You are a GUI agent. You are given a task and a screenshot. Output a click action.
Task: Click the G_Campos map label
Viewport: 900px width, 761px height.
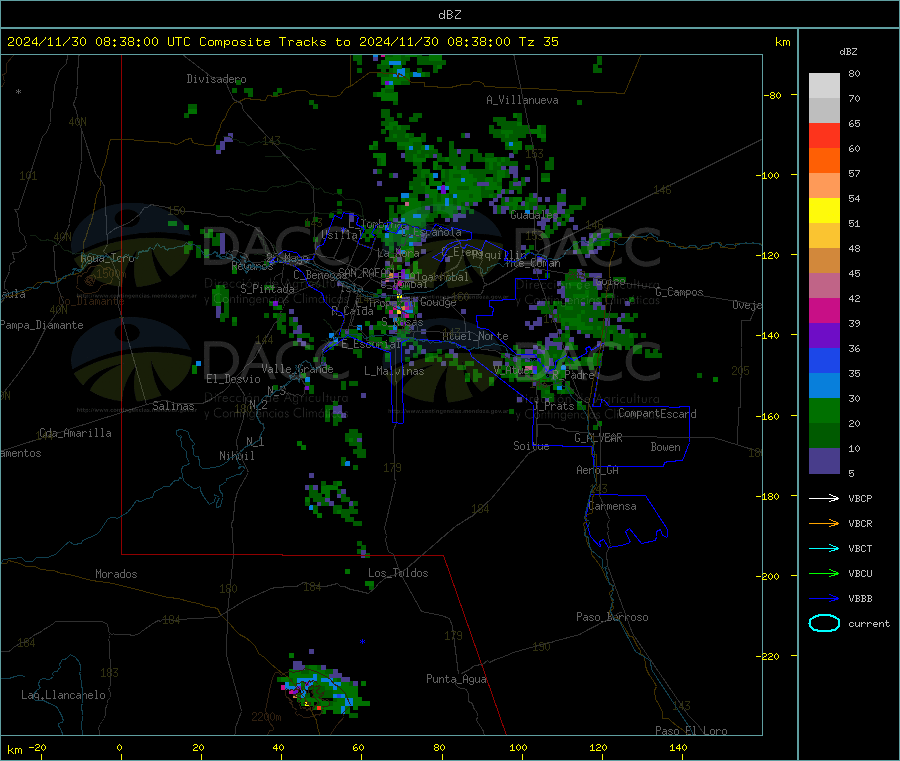pos(679,292)
